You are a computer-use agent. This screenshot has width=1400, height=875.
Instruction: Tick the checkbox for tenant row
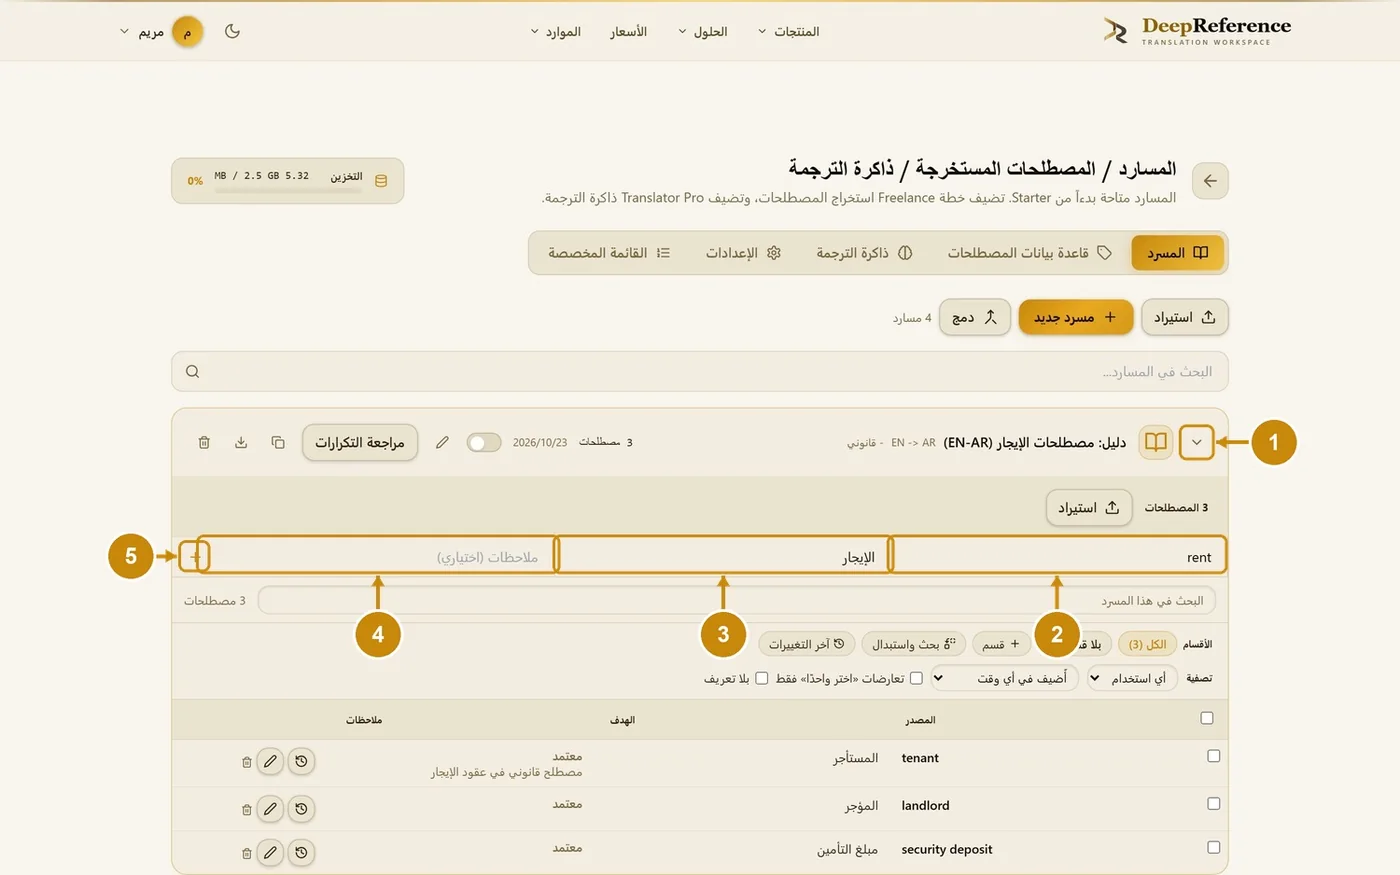tap(1213, 756)
